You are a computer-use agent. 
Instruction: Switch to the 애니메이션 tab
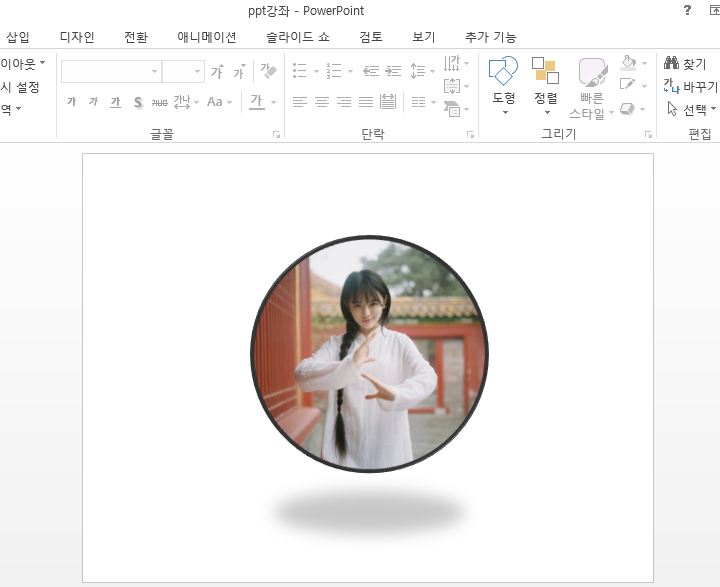[207, 37]
